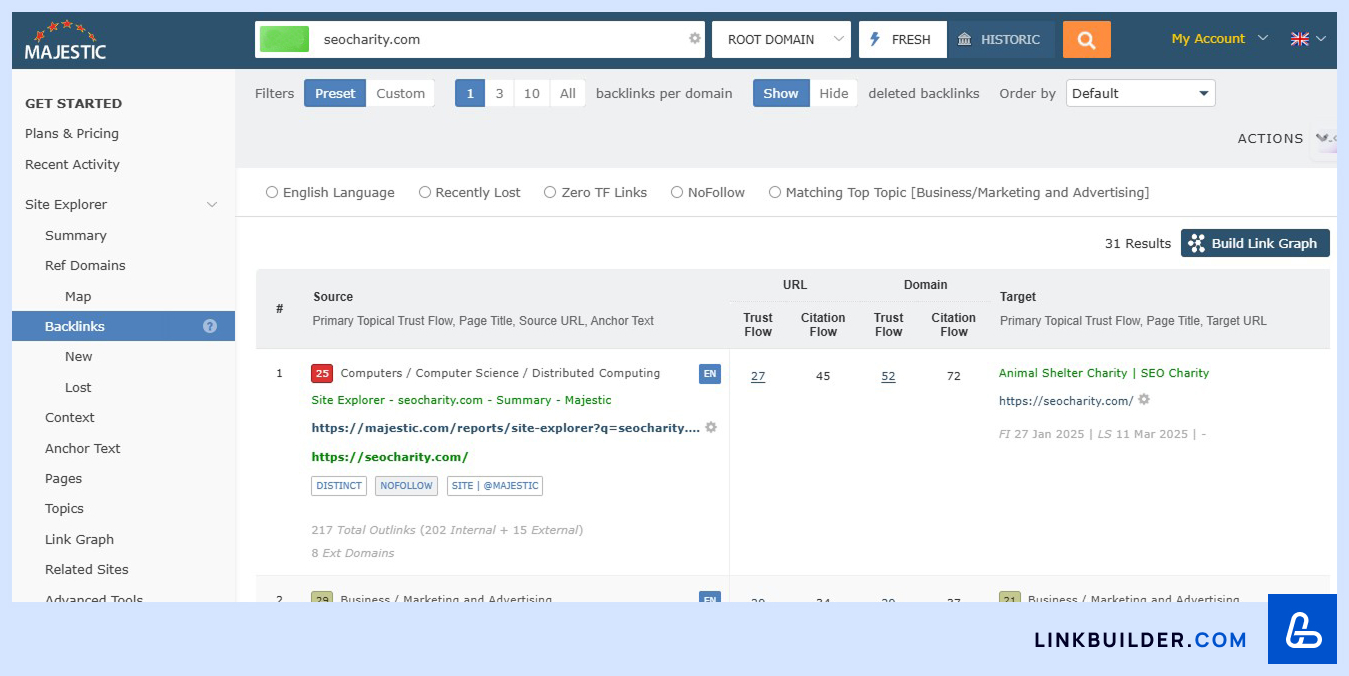Click Backlinks help question mark icon
Image resolution: width=1349 pixels, height=676 pixels.
(210, 326)
